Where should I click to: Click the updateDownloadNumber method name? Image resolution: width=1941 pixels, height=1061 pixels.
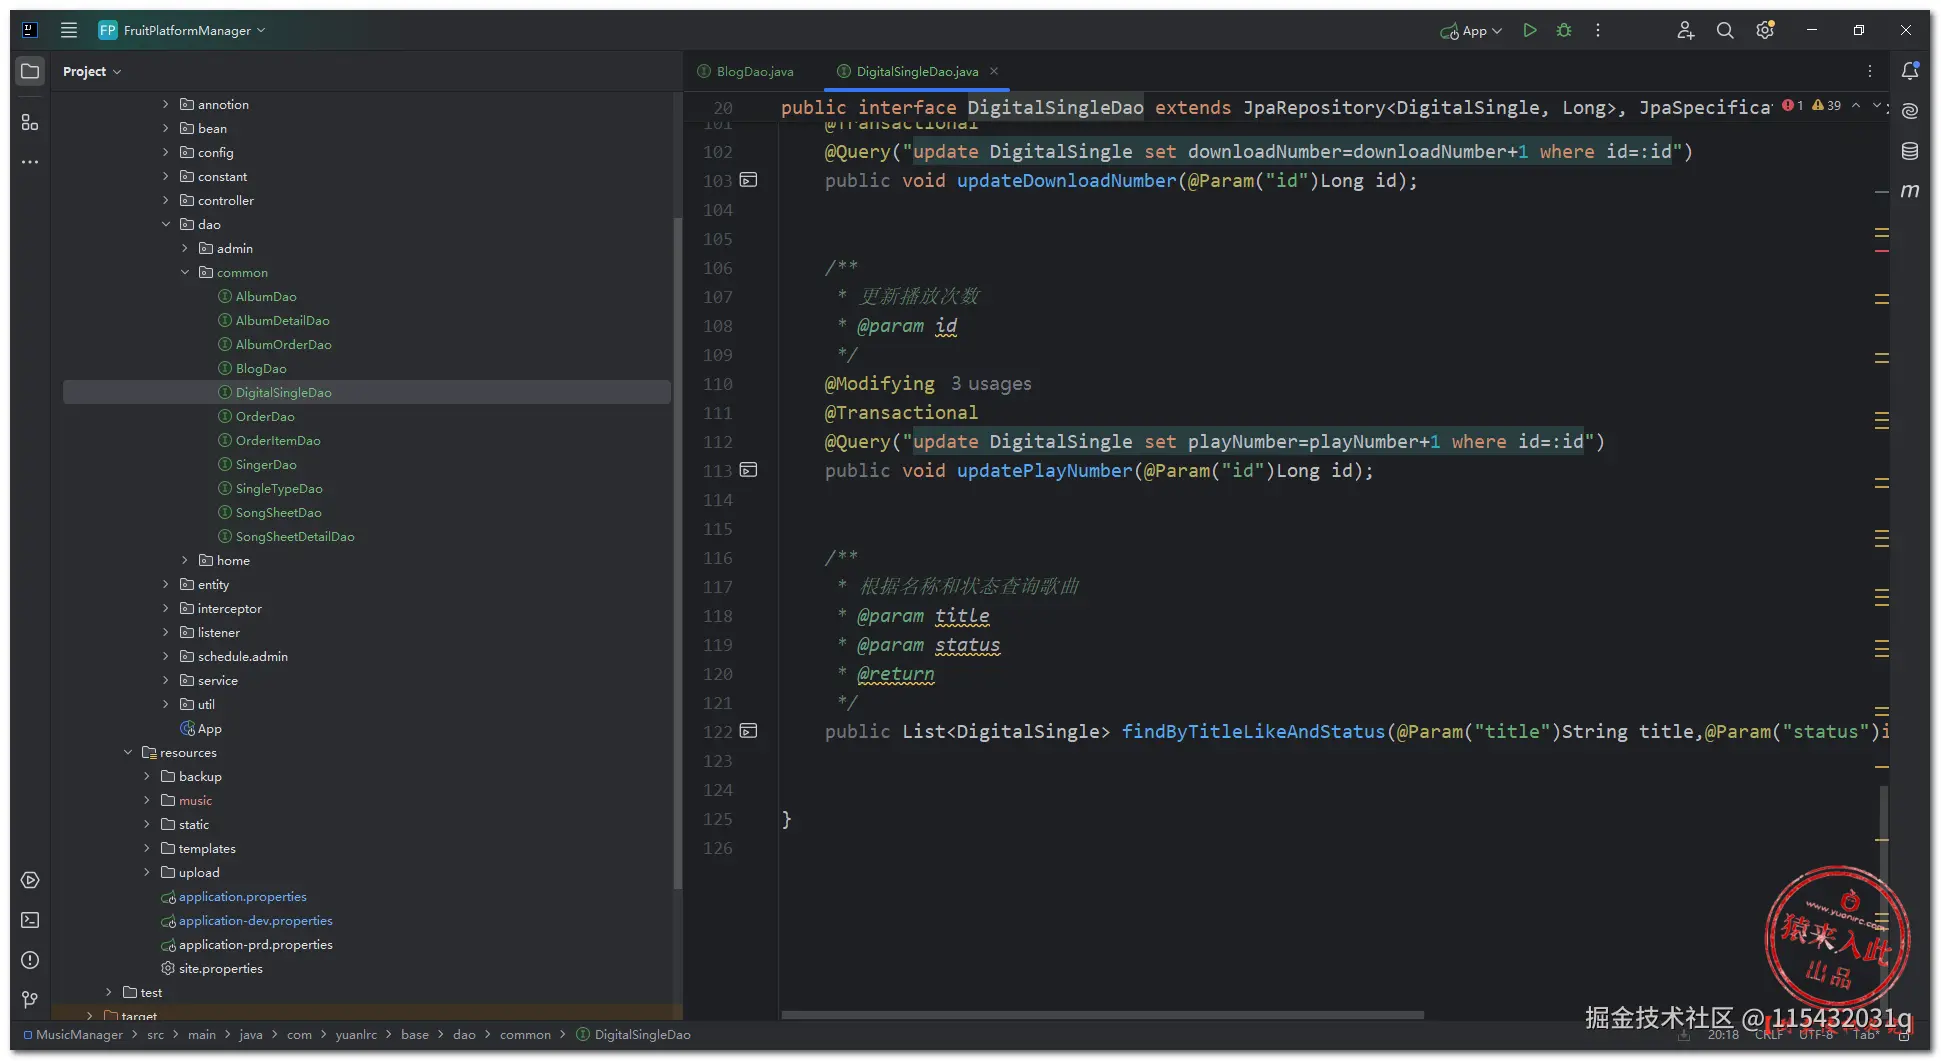[x=1066, y=180]
